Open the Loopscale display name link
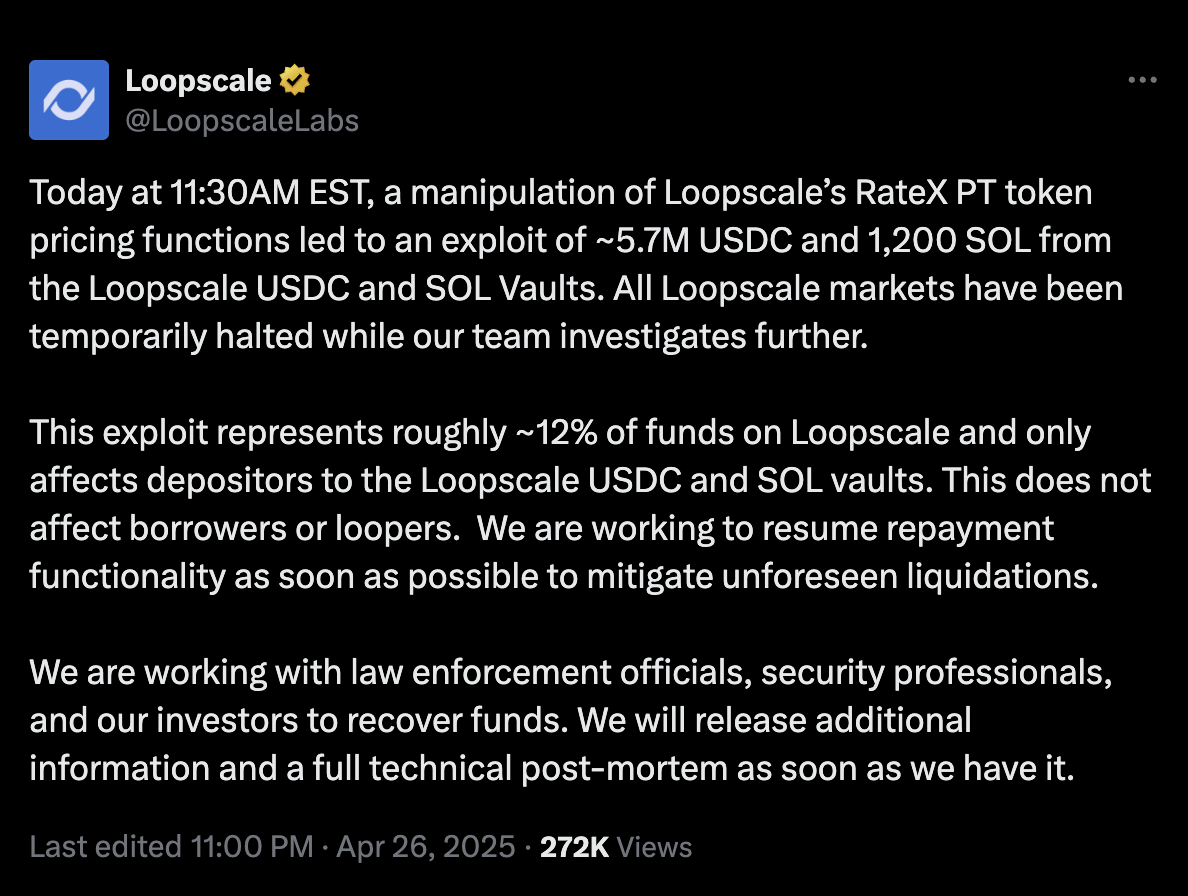This screenshot has height=896, width=1188. [x=198, y=80]
